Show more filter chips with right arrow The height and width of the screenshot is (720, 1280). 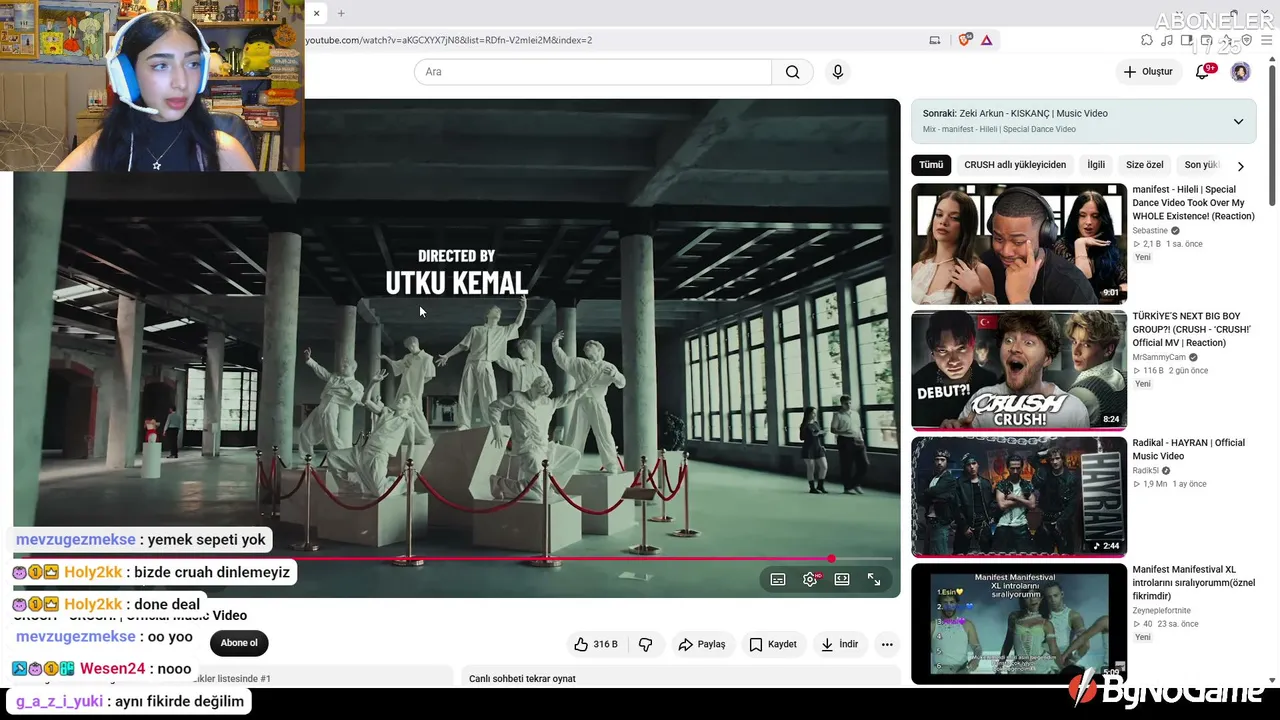[x=1240, y=166]
